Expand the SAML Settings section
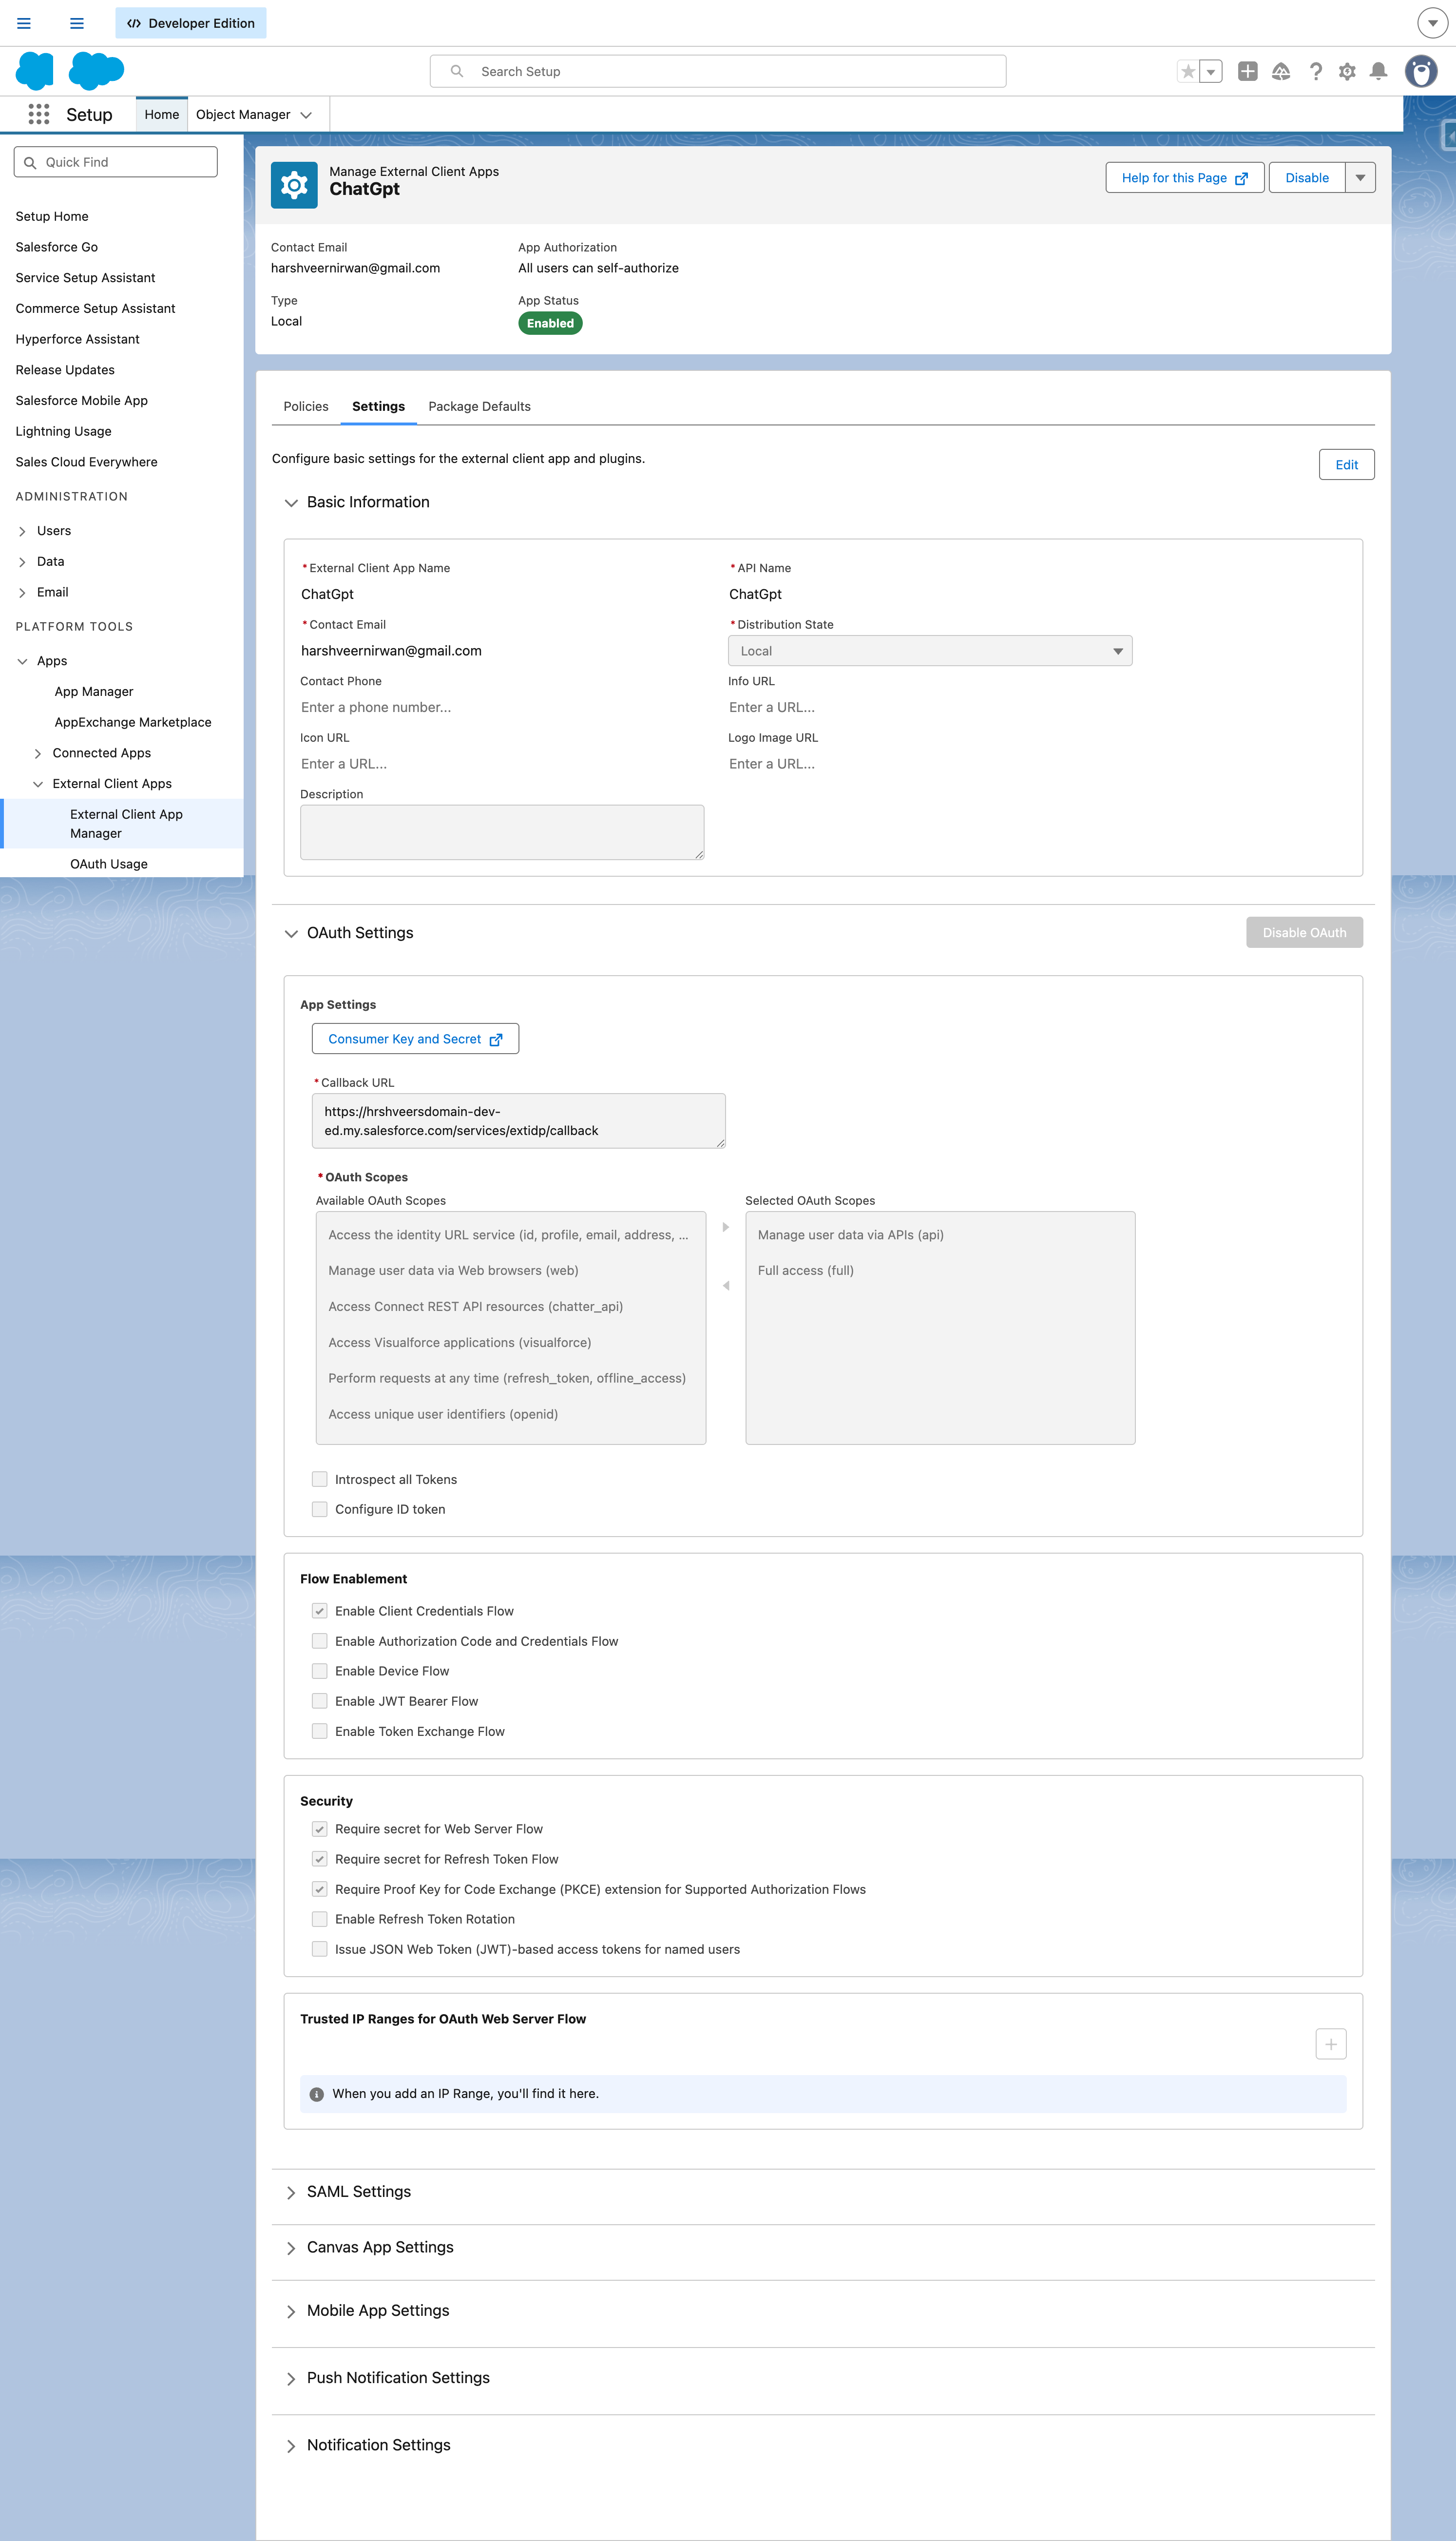1456x2541 pixels. 291,2192
